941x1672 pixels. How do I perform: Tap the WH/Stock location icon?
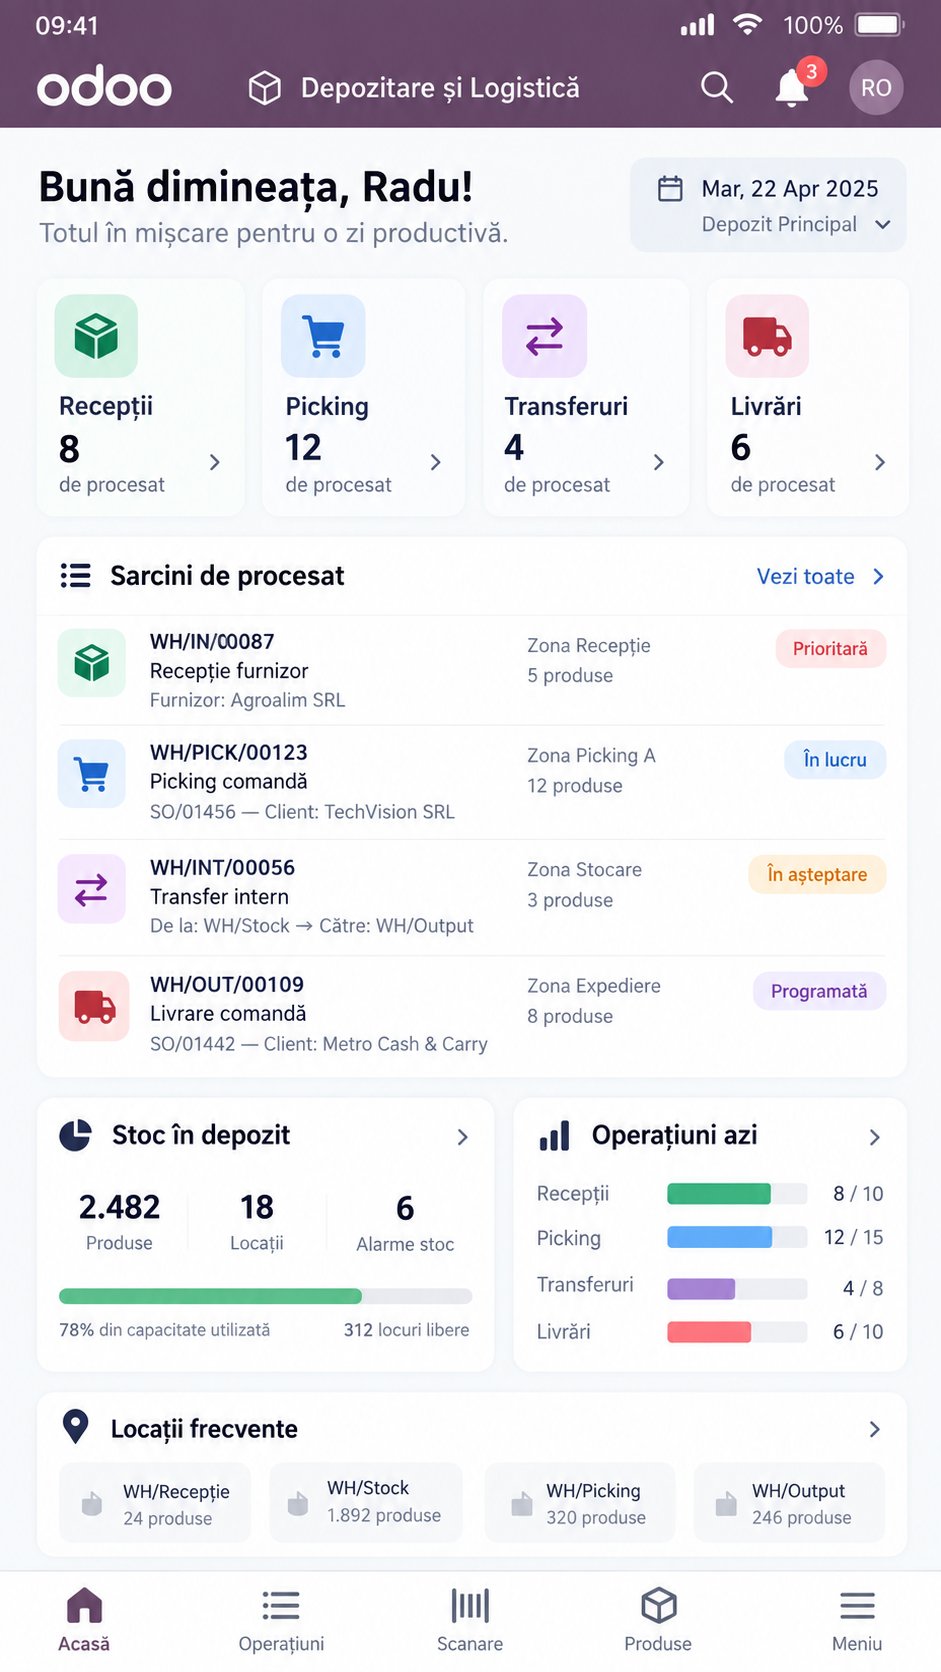click(298, 1503)
